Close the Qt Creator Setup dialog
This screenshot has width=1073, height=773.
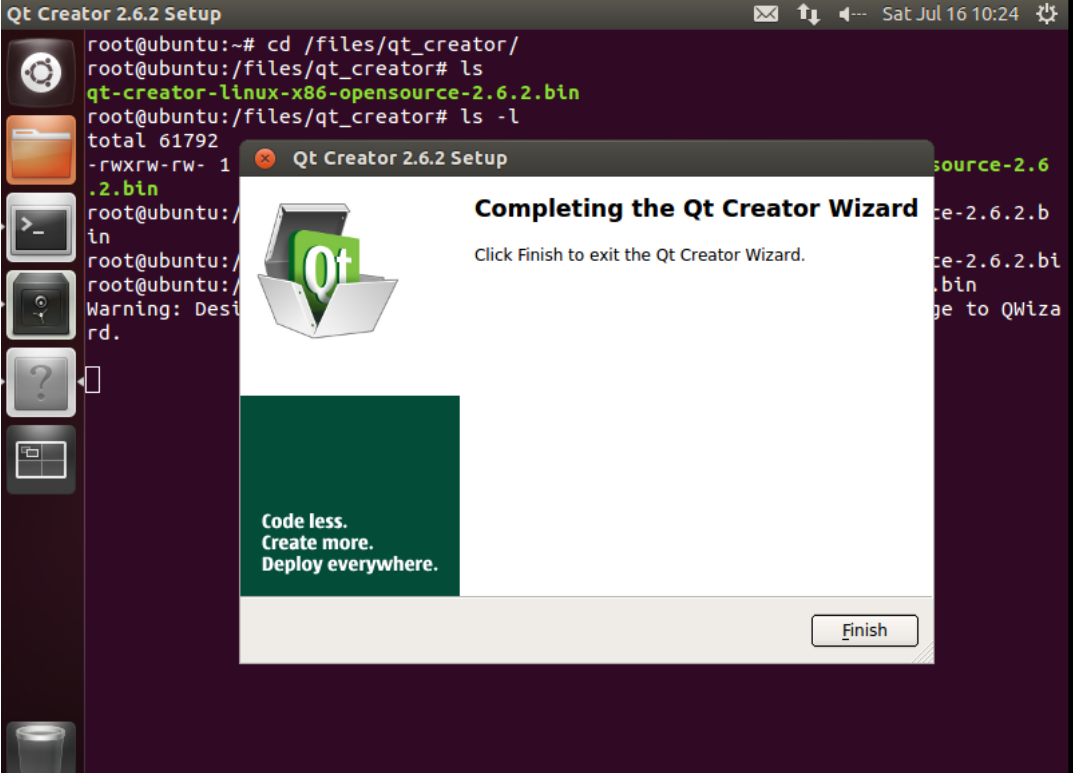click(265, 159)
